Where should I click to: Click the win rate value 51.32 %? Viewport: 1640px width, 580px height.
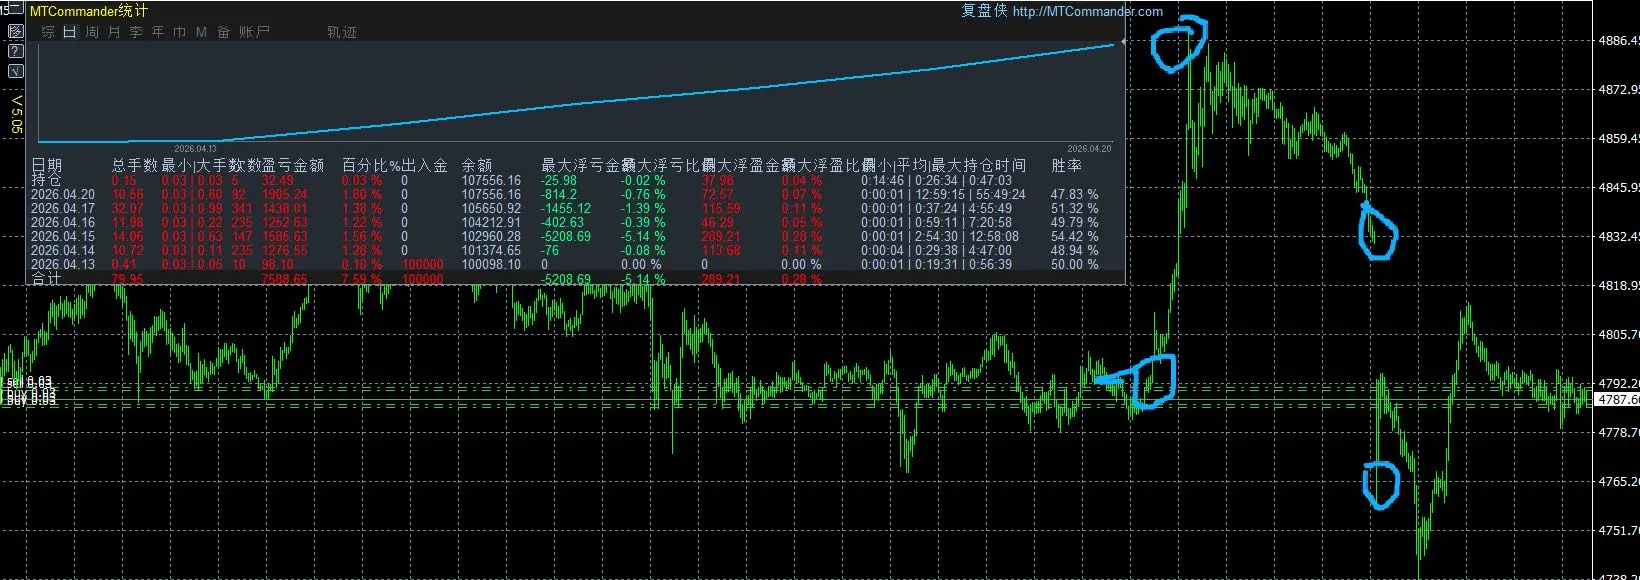1074,209
